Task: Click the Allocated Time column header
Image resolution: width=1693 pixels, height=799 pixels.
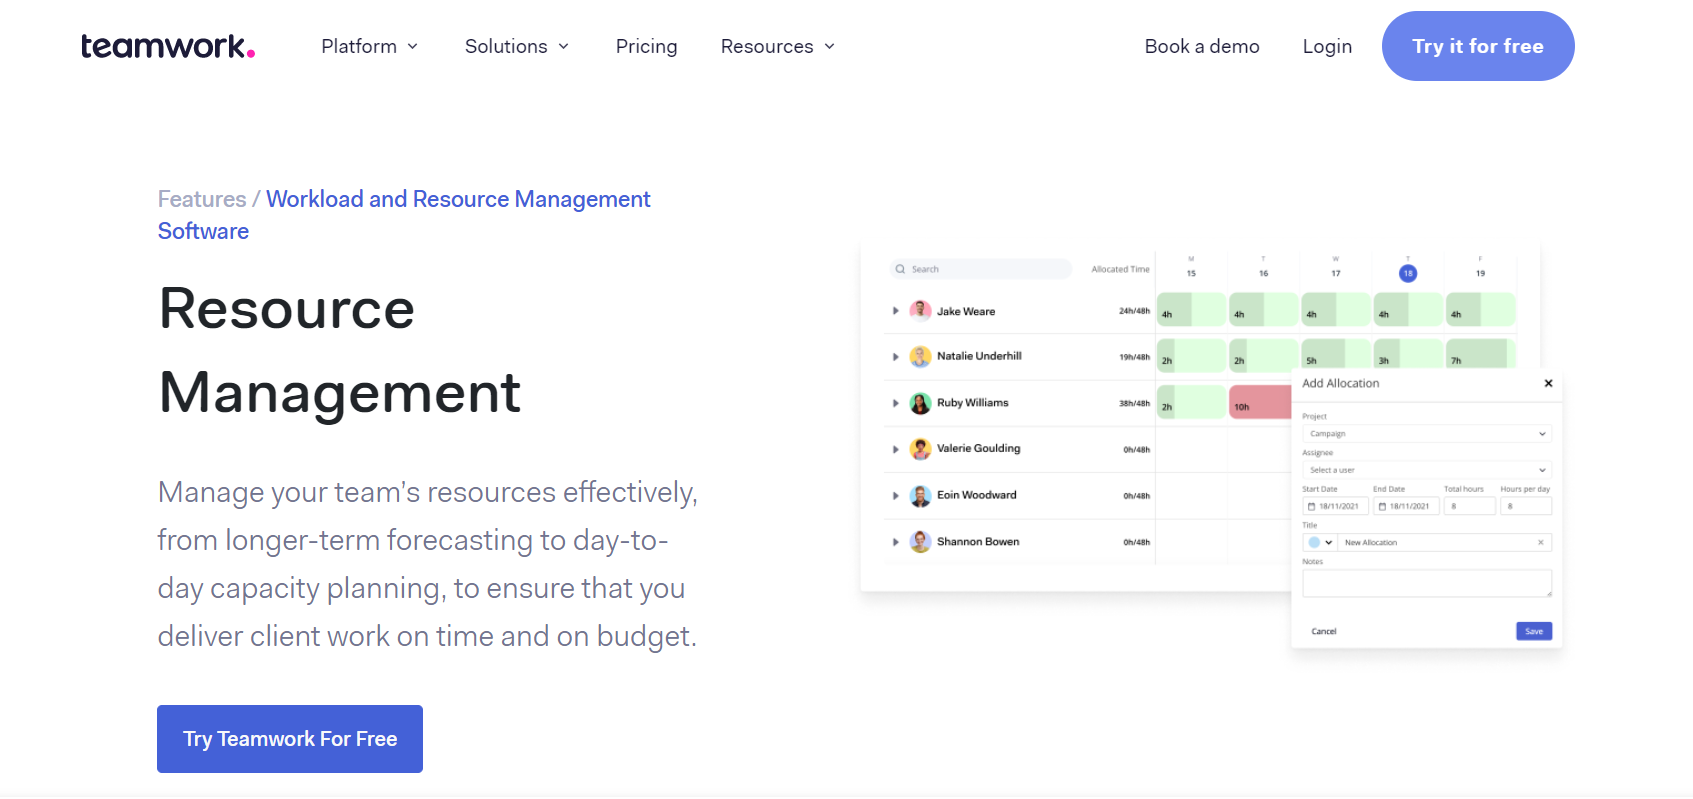Action: click(1120, 269)
